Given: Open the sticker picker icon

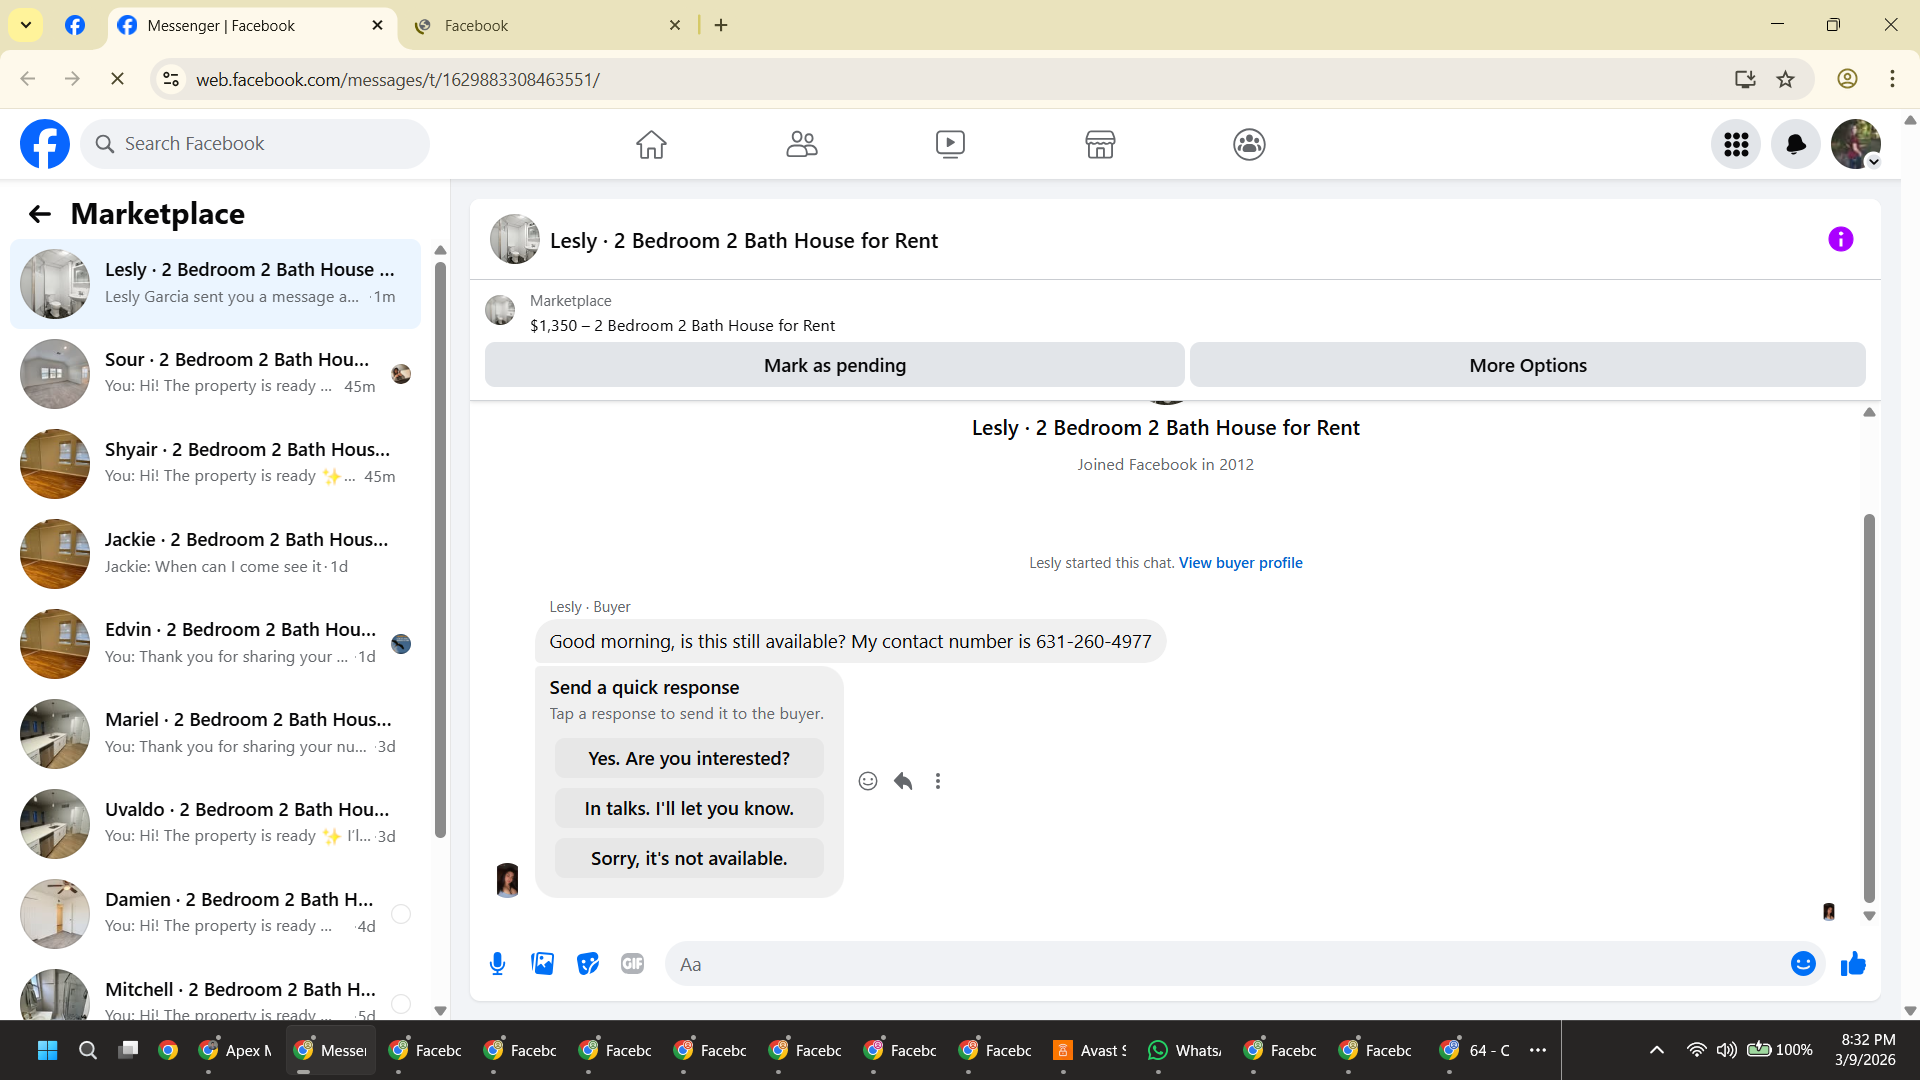Looking at the screenshot, I should [x=588, y=964].
